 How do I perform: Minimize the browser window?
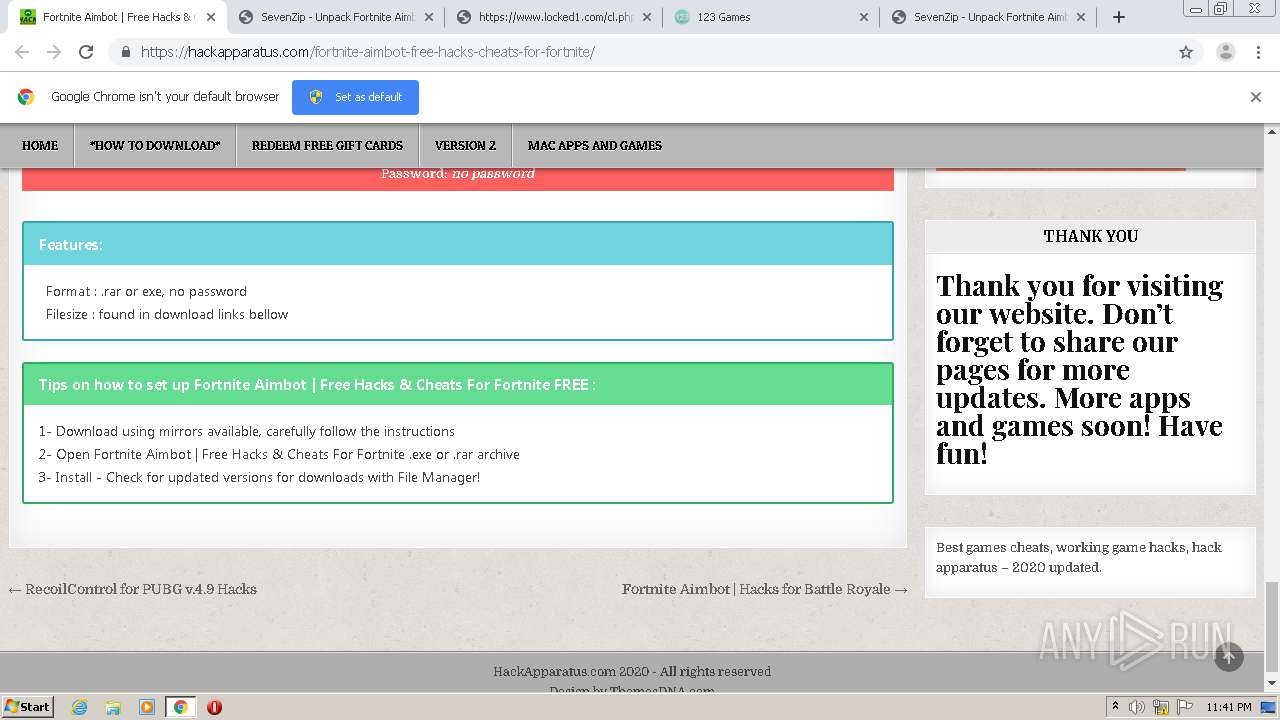(1196, 8)
